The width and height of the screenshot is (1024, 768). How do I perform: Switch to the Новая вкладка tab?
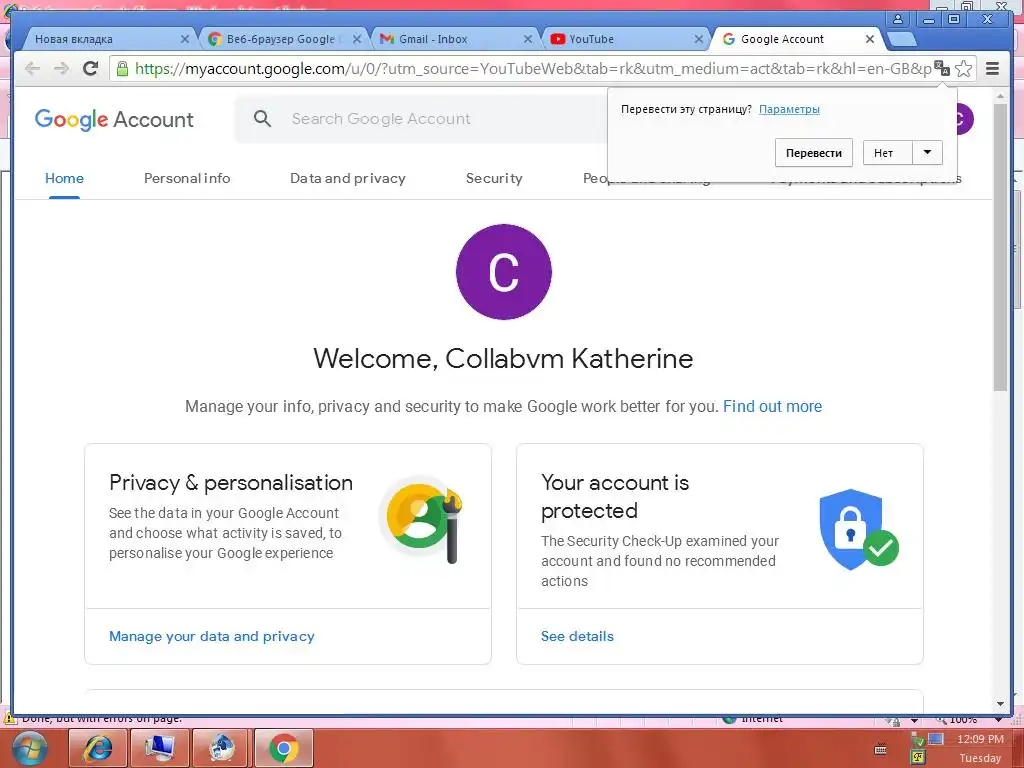click(104, 39)
